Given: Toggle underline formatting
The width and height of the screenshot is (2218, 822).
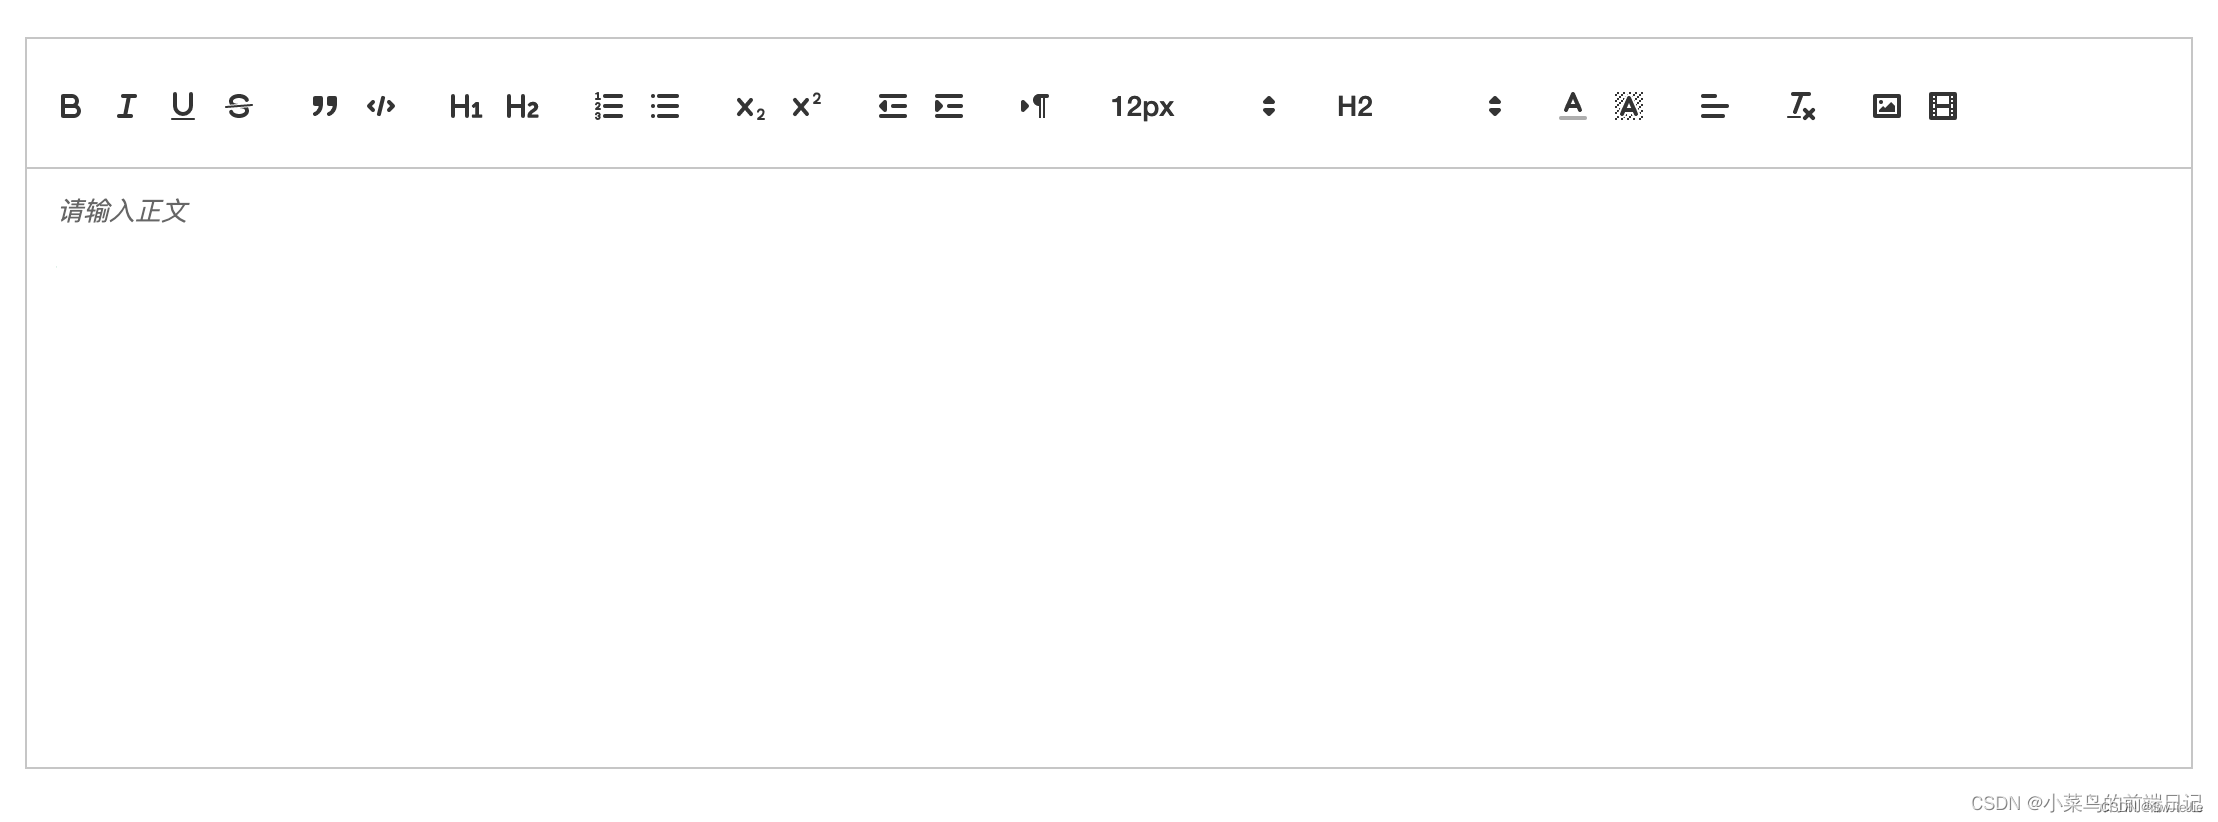Looking at the screenshot, I should coord(182,106).
